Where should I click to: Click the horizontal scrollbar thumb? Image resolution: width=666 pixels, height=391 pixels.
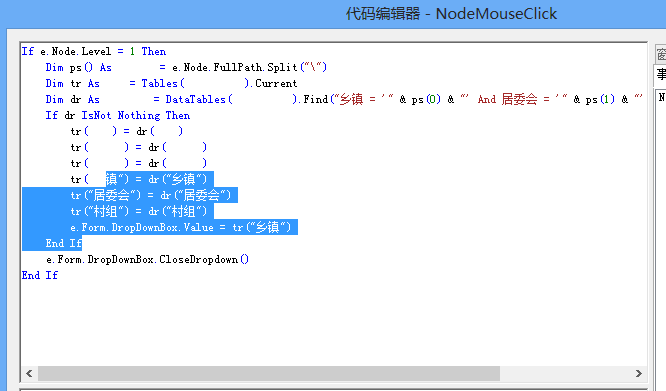click(269, 374)
